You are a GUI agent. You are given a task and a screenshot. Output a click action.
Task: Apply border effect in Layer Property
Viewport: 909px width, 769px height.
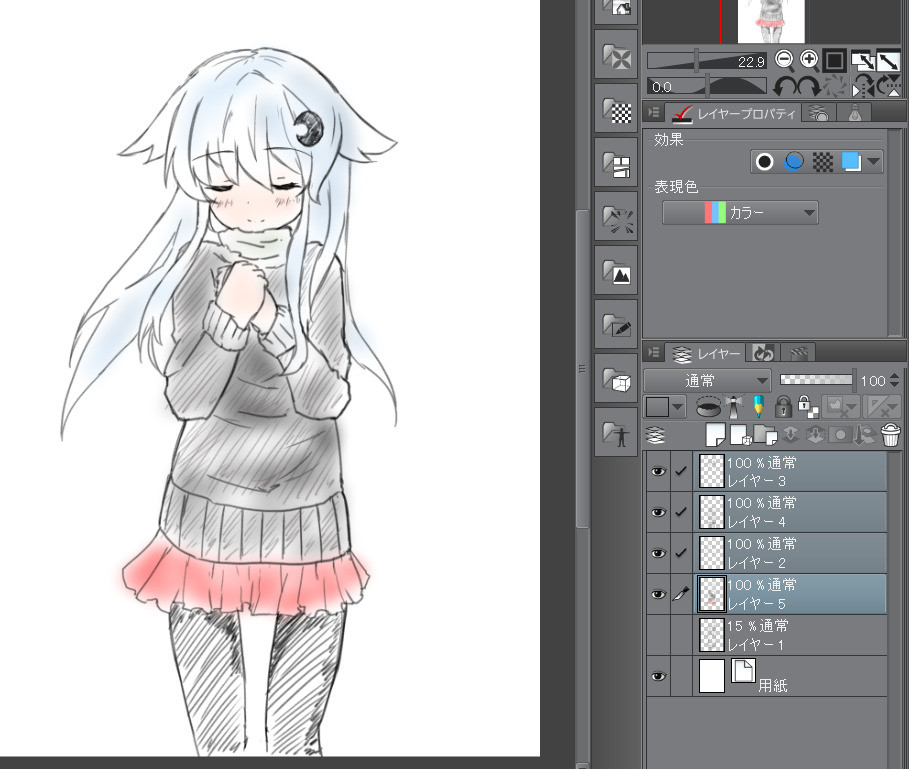765,162
